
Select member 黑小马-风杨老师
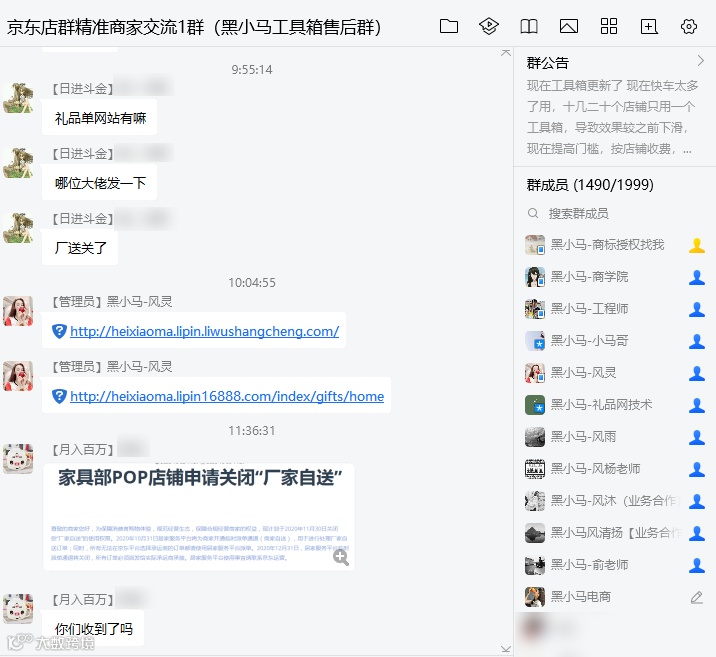(615, 469)
